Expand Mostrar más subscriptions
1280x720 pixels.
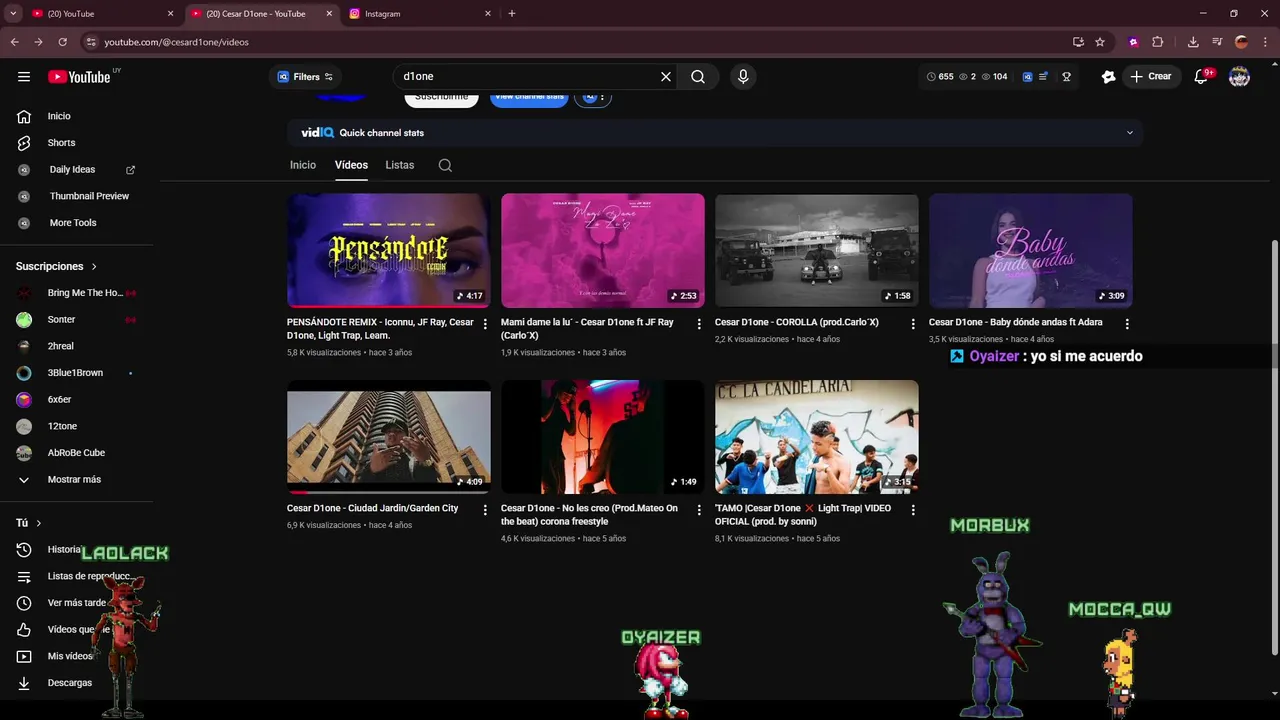(x=76, y=479)
